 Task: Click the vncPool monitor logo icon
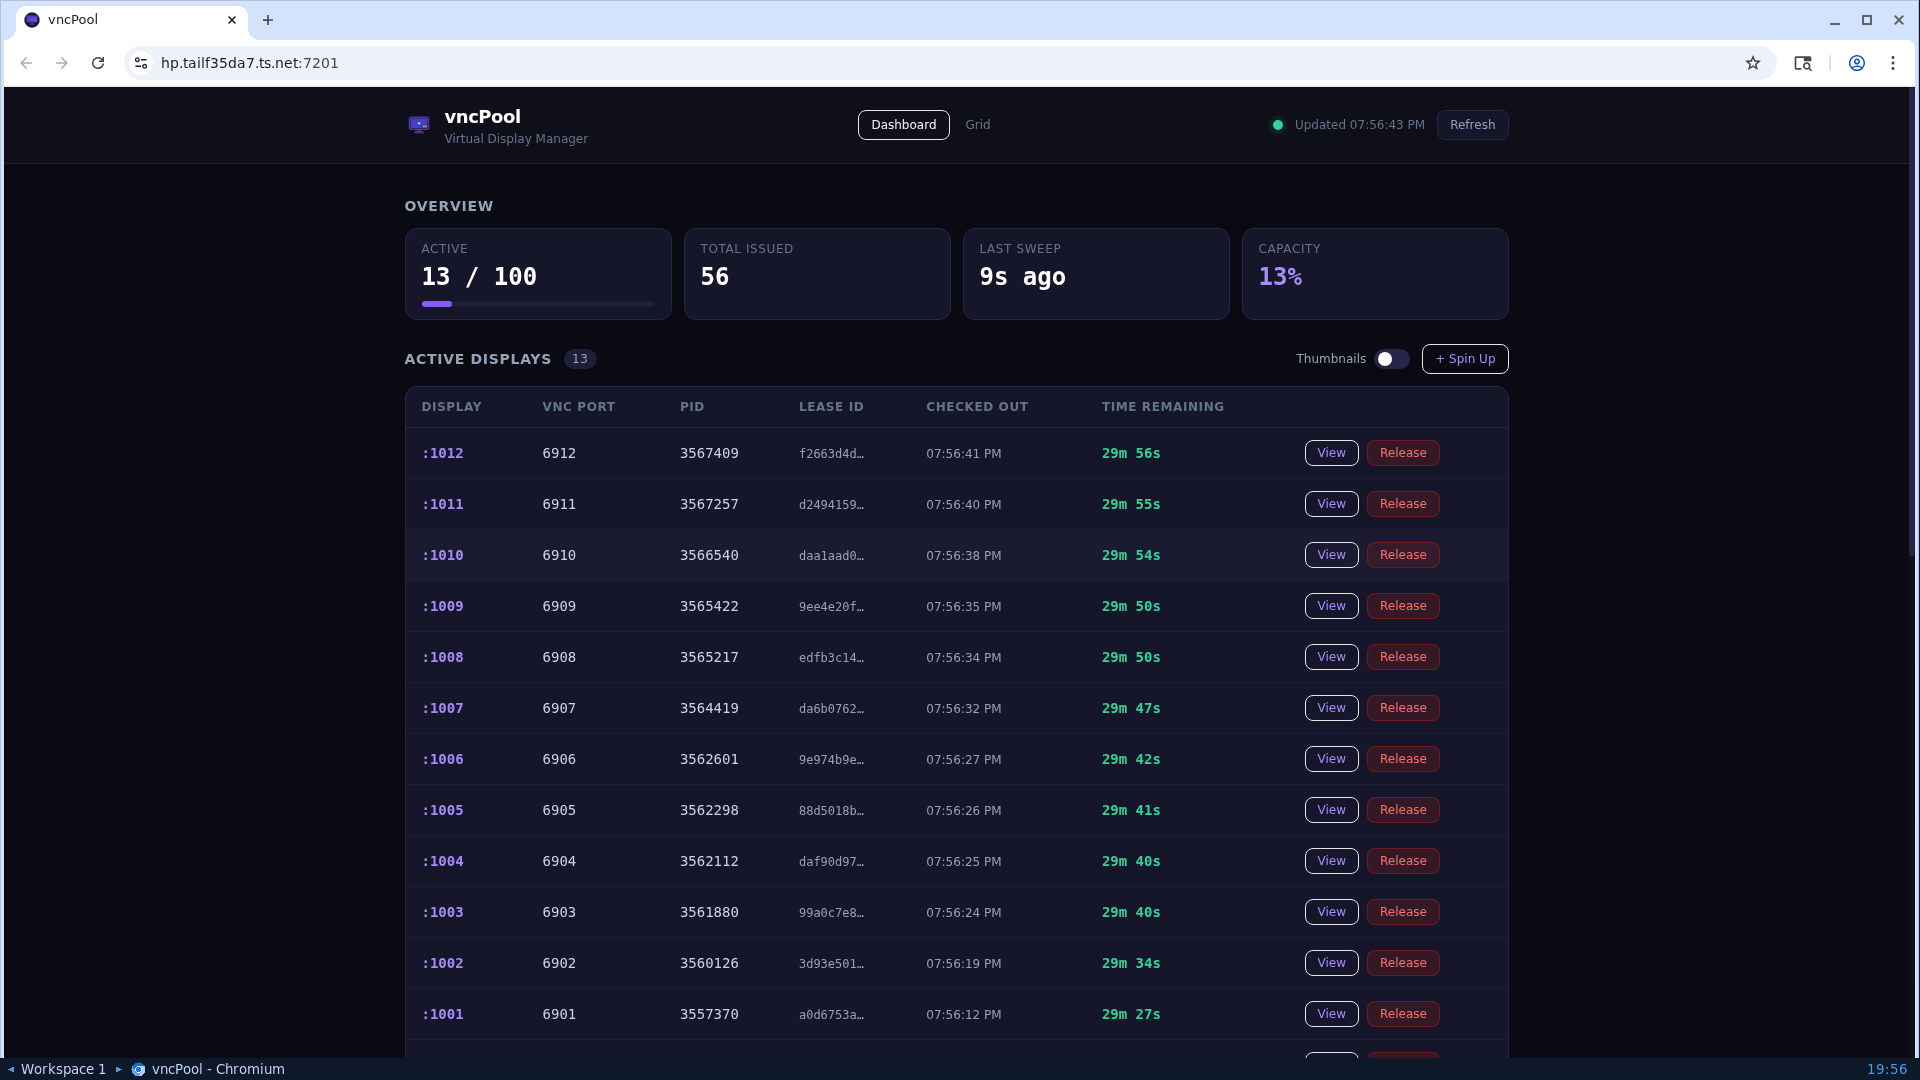419,124
